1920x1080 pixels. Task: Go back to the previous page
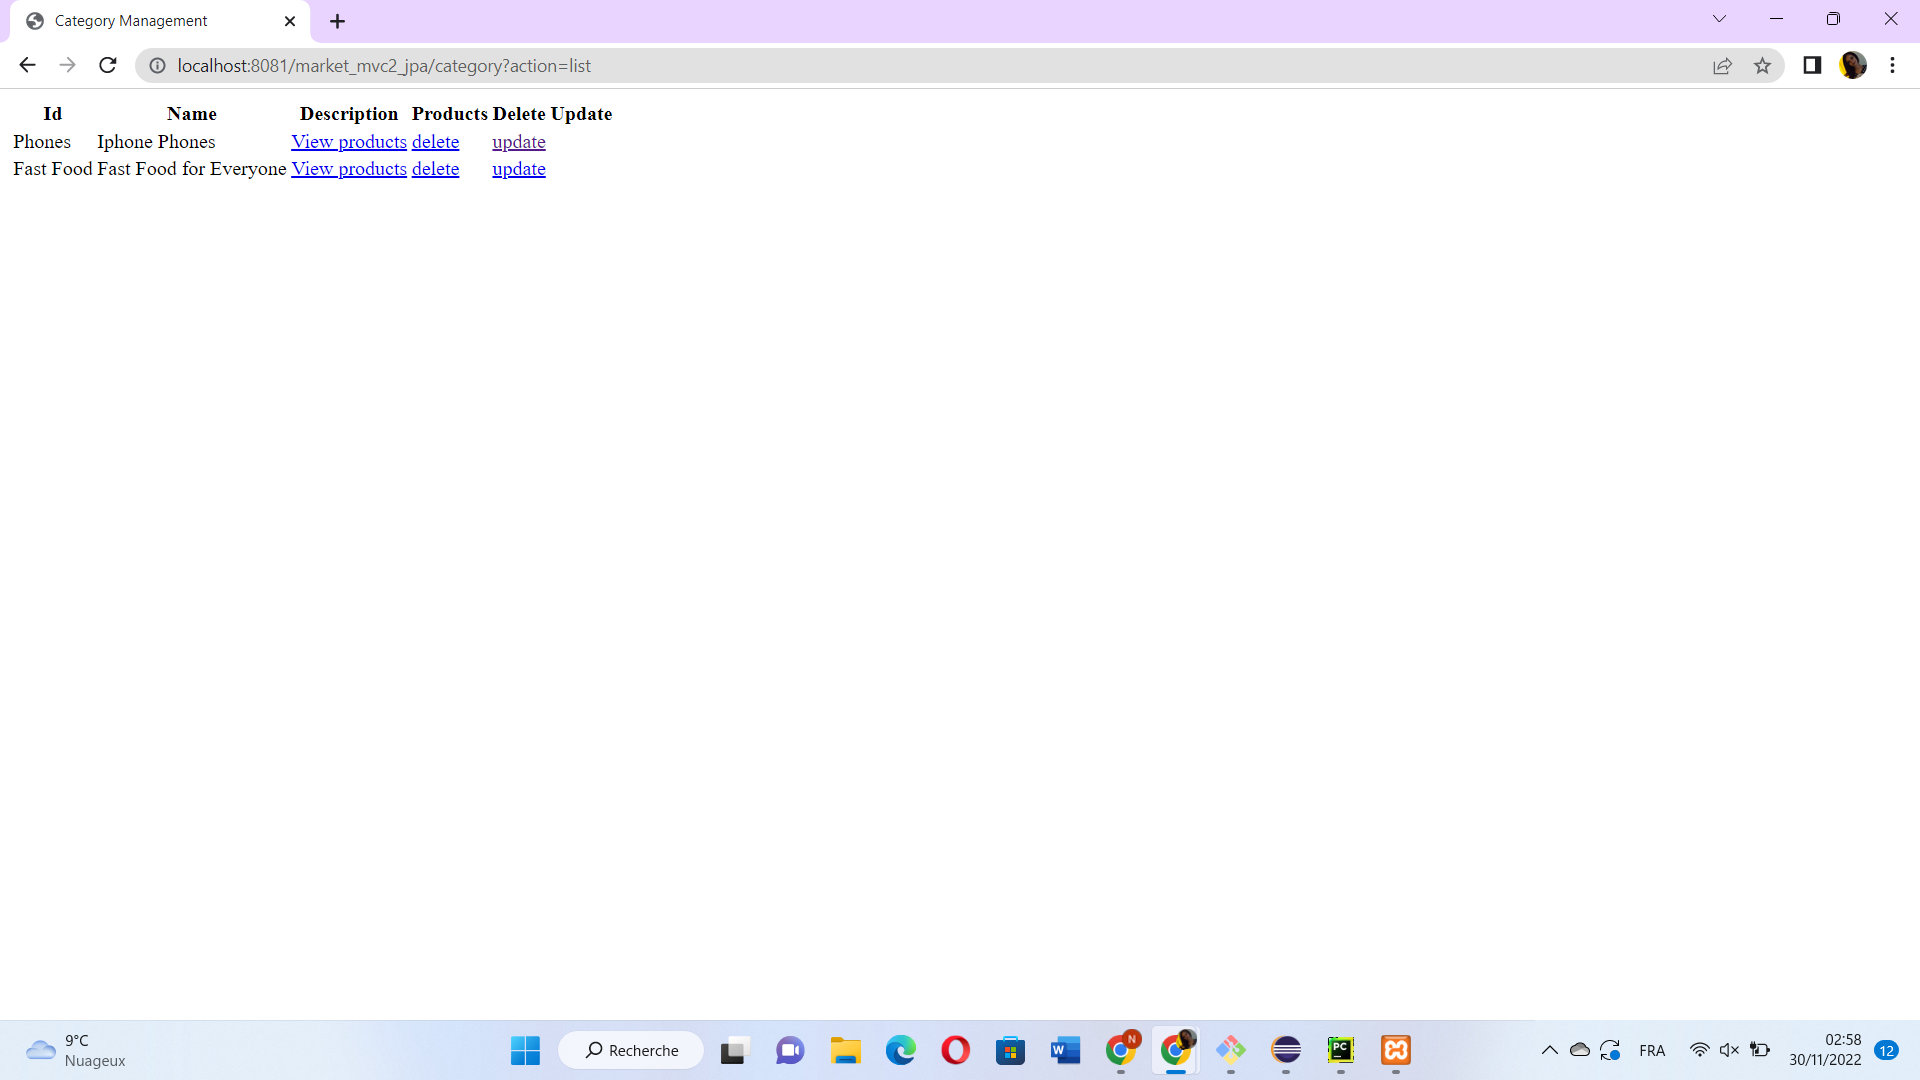click(x=27, y=66)
